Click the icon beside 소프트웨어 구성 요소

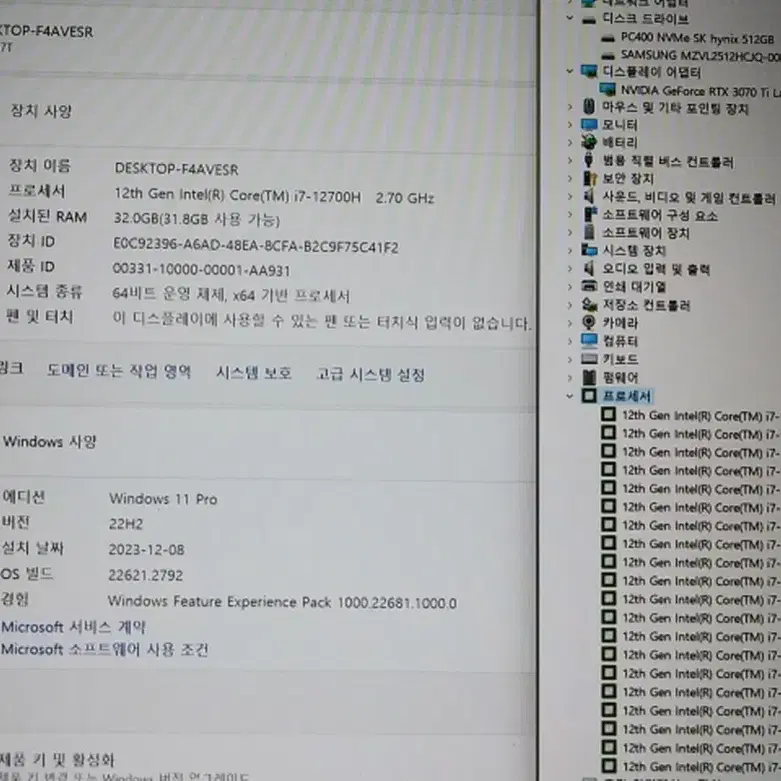point(590,214)
